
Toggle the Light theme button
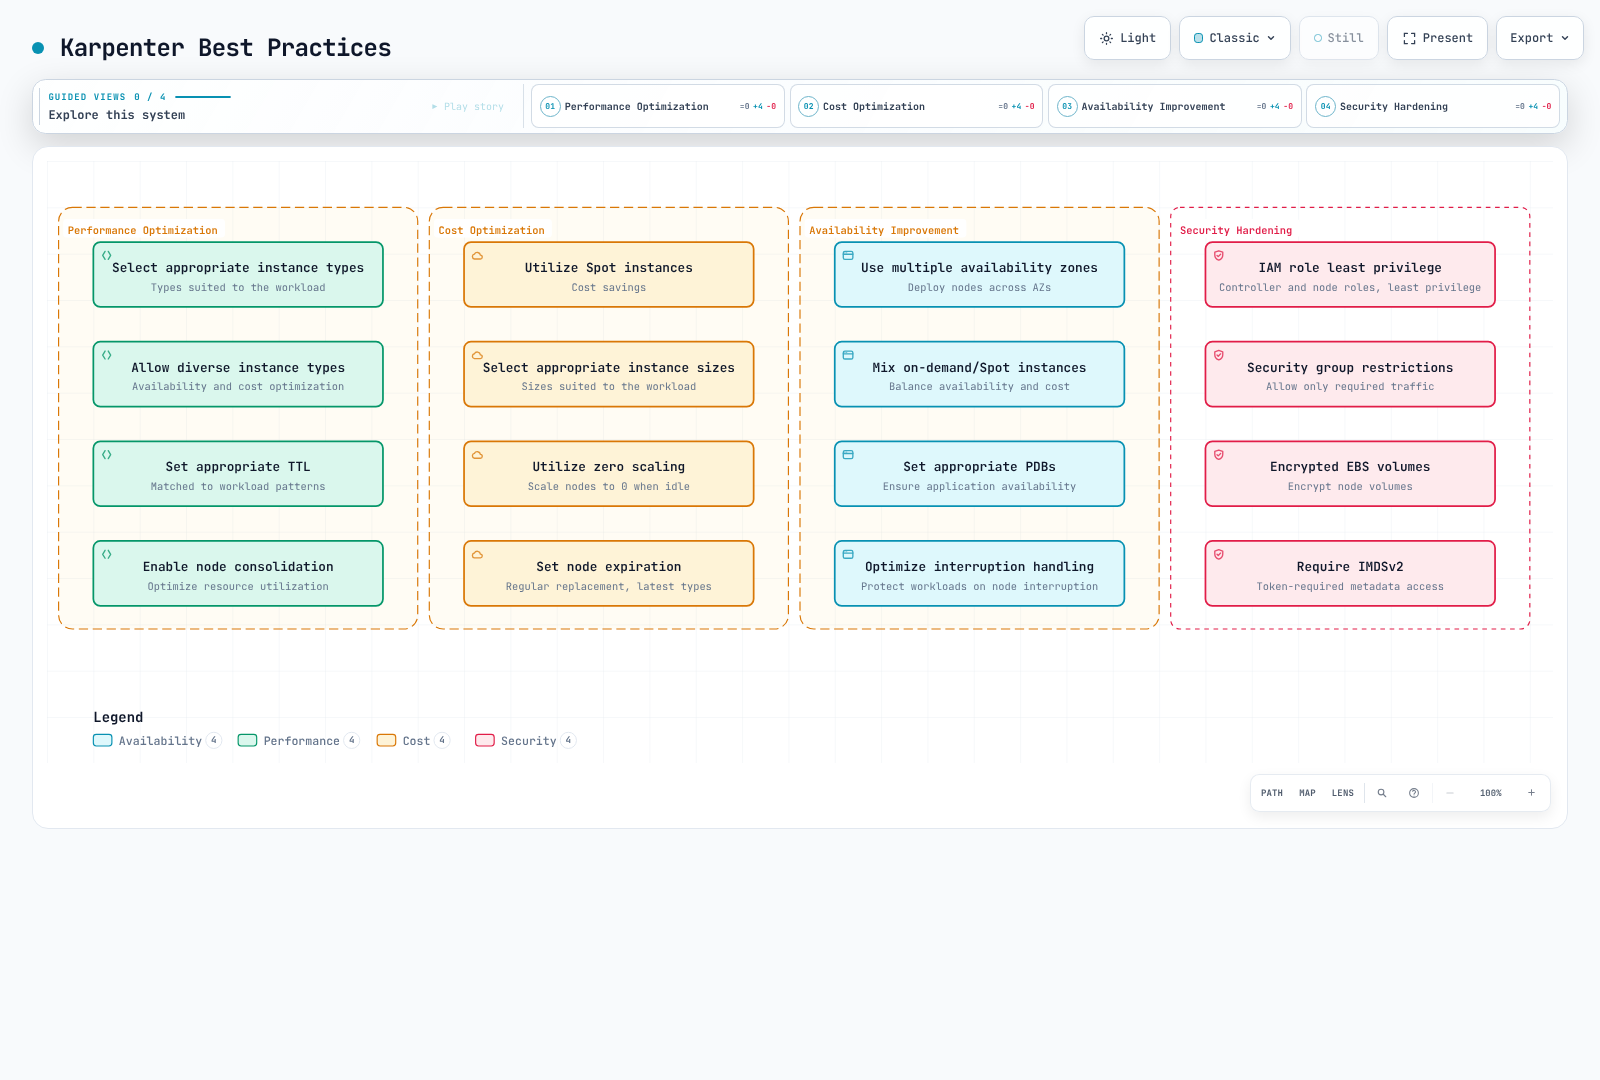click(1127, 38)
